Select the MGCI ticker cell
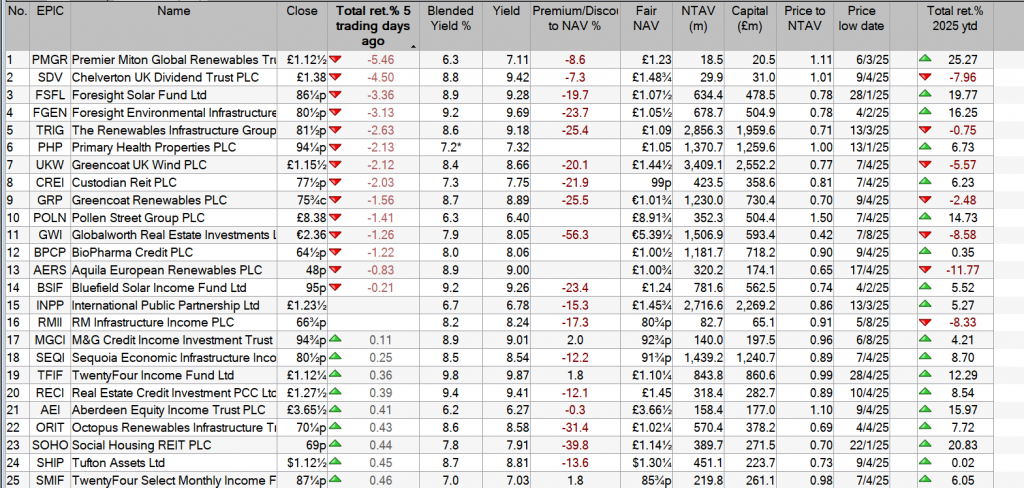The width and height of the screenshot is (1024, 488). pyautogui.click(x=50, y=340)
